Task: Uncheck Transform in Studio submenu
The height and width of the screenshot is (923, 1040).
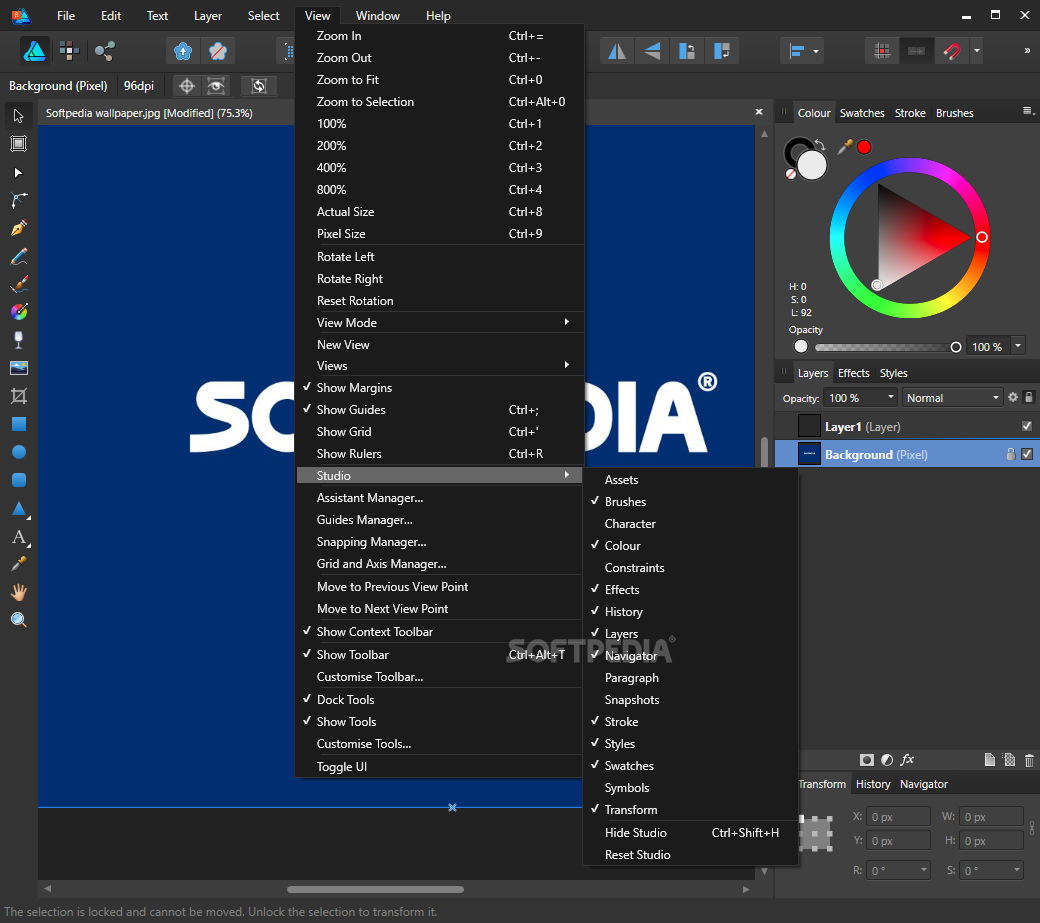Action: (x=690, y=810)
